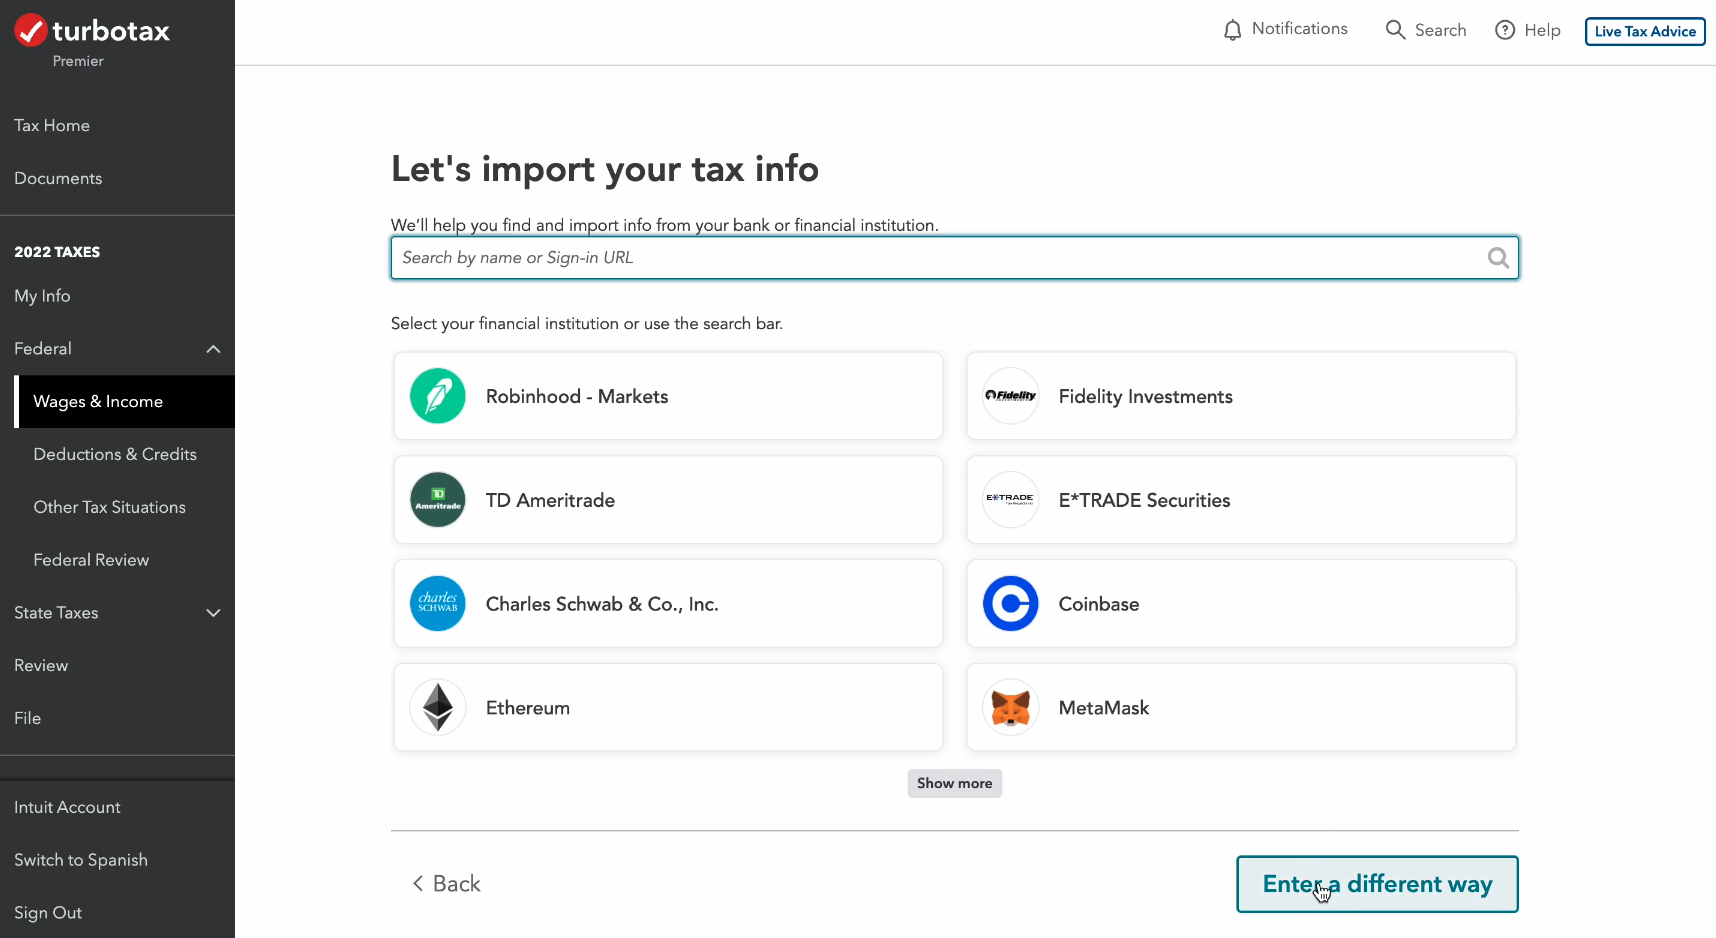Sign Out of TurboTax

[48, 913]
